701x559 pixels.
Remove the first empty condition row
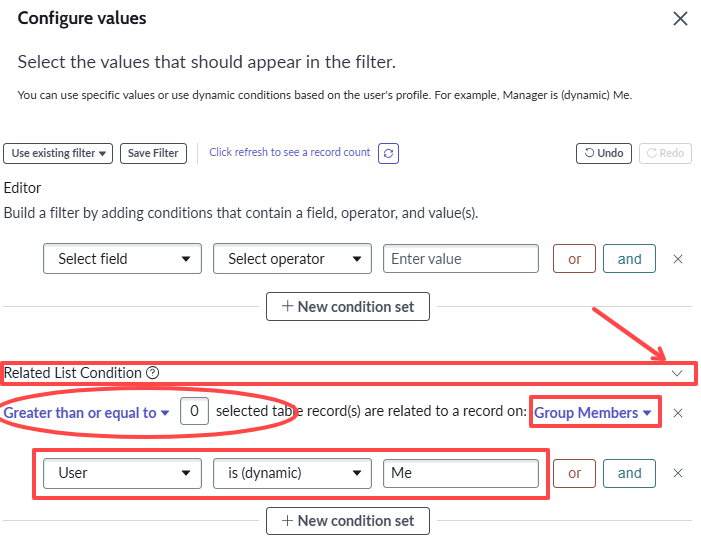coord(678,259)
